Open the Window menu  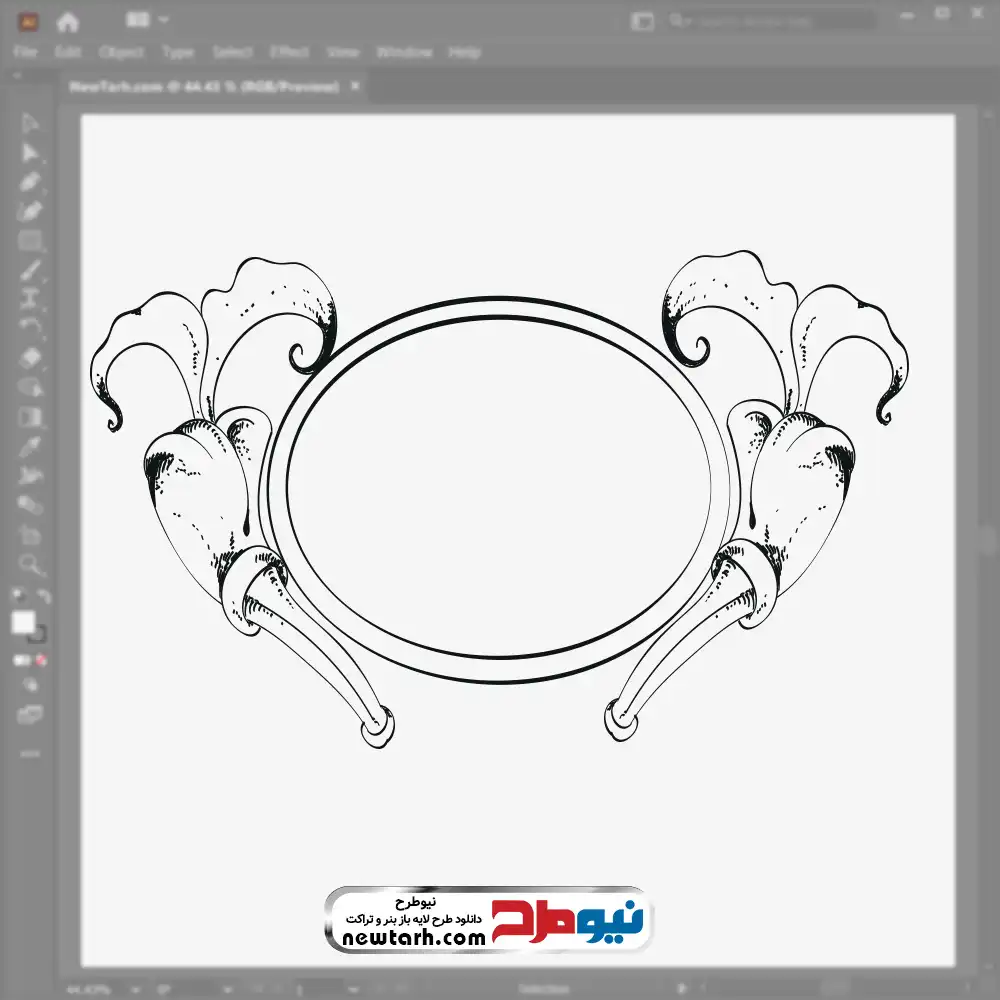coord(404,52)
